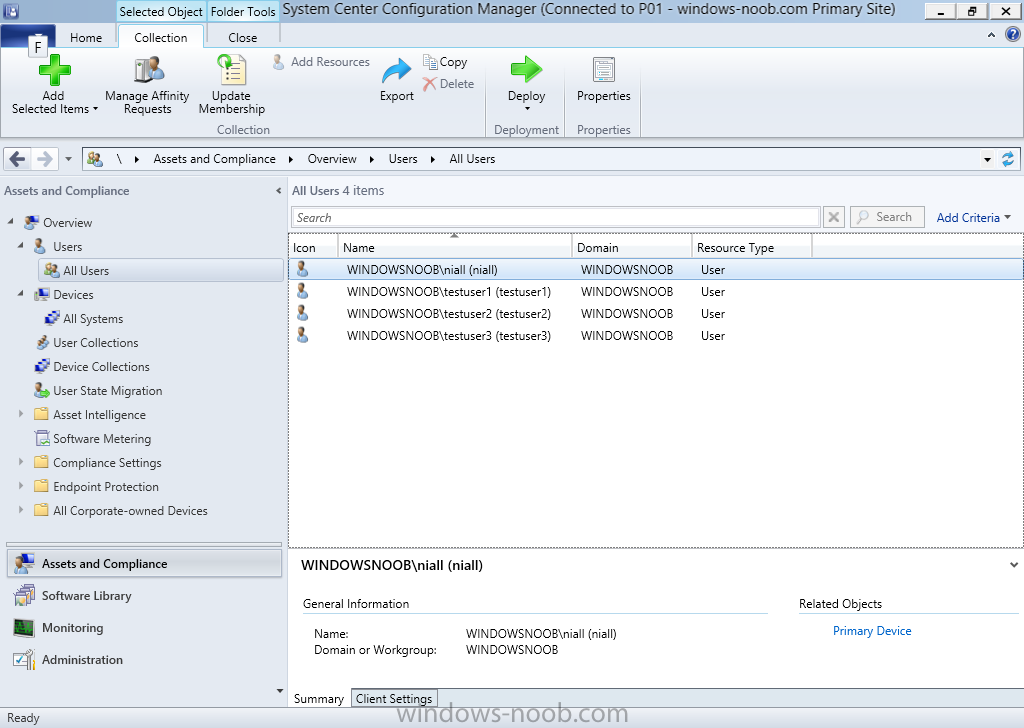The width and height of the screenshot is (1024, 728).
Task: Minimize the ribbon with the up arrow
Action: point(991,35)
